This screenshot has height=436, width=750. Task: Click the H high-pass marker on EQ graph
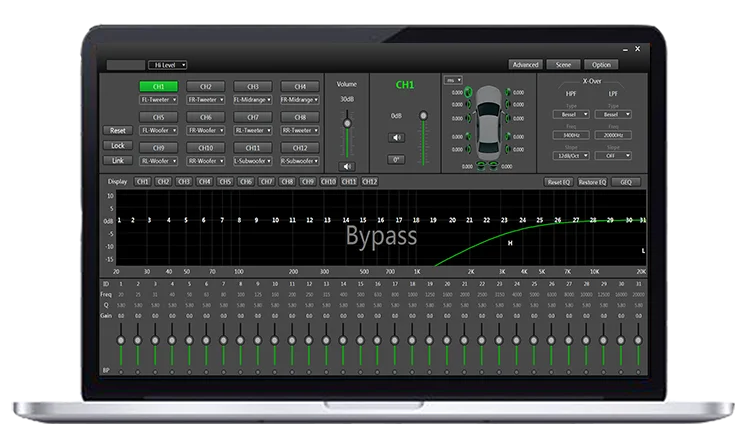point(510,243)
